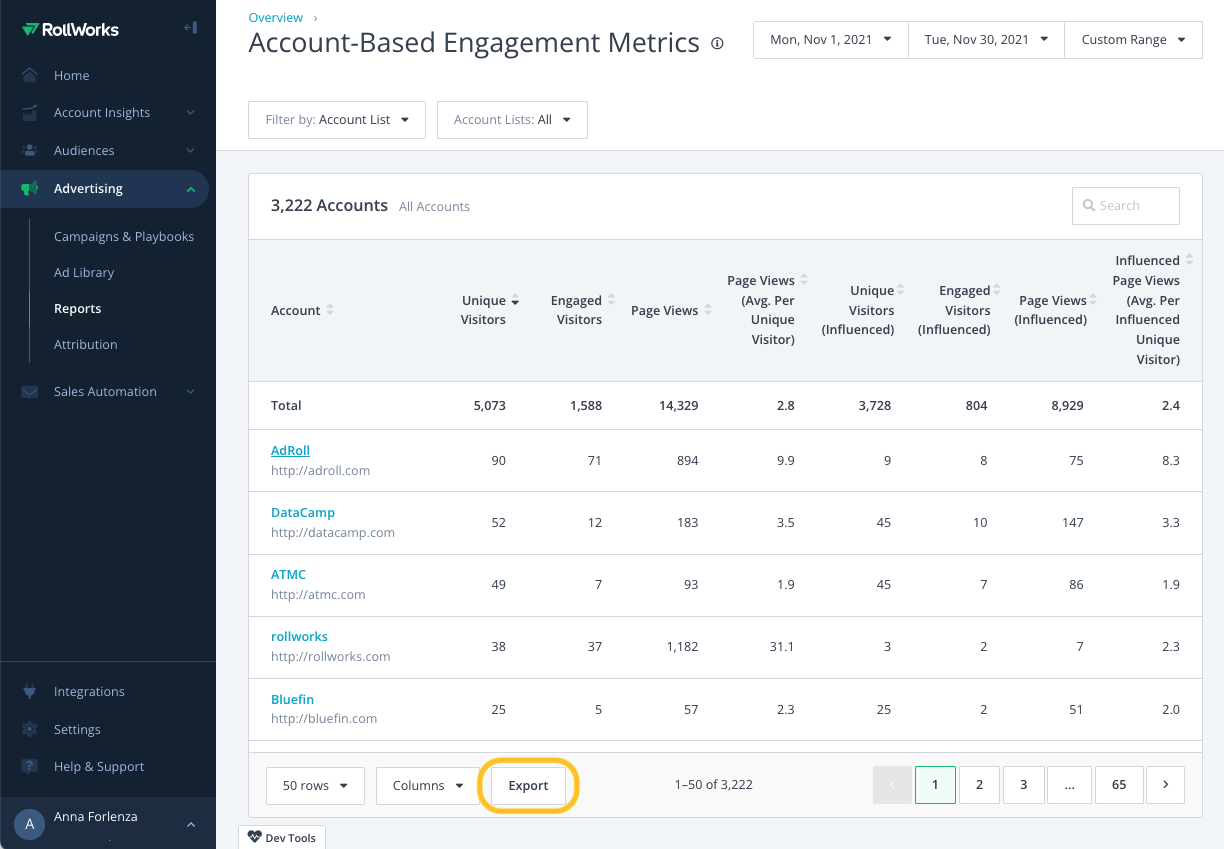Screen dimensions: 1224x849
Task: Open the end date Tue, Nov 30, 2021 dropdown
Action: coord(986,40)
